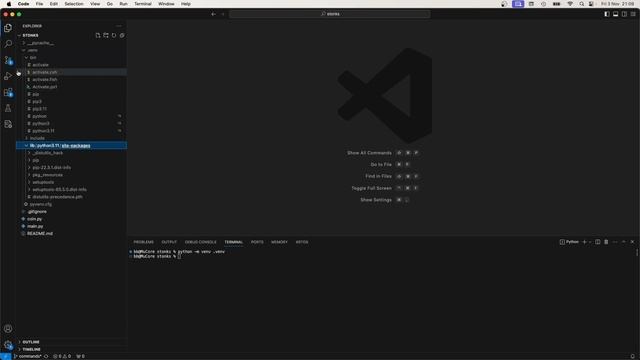Open the Terminal menu in menu bar
The width and height of the screenshot is (640, 360).
143,4
